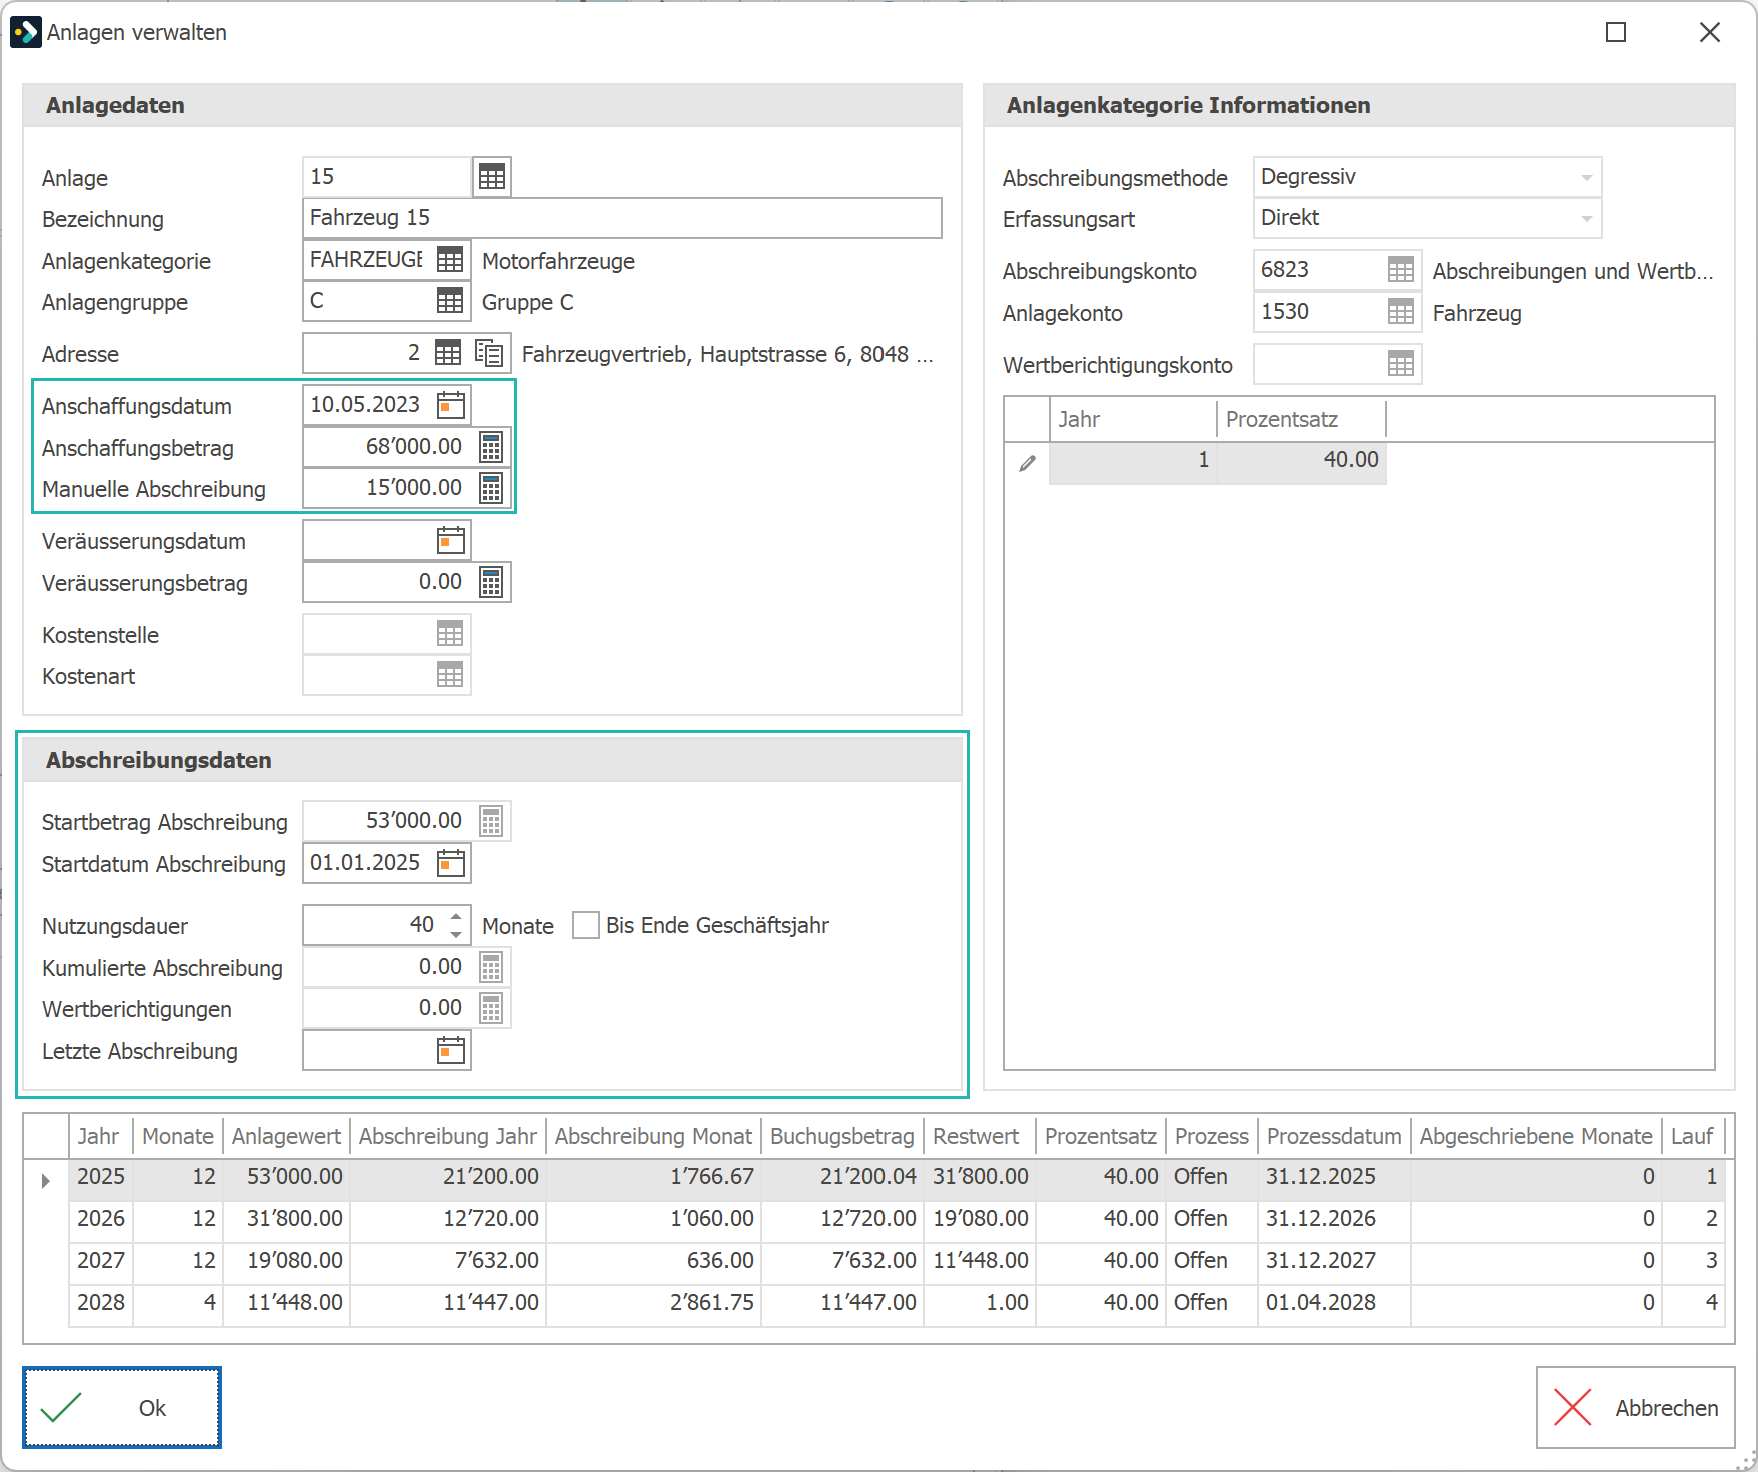
Task: Open the lookup grid next to Anlage field
Action: pyautogui.click(x=491, y=177)
